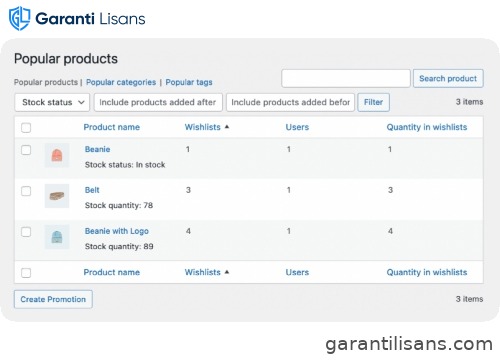Viewport: 500px width, 360px height.
Task: Sort by Quantity in wishlists footer header
Action: [427, 272]
